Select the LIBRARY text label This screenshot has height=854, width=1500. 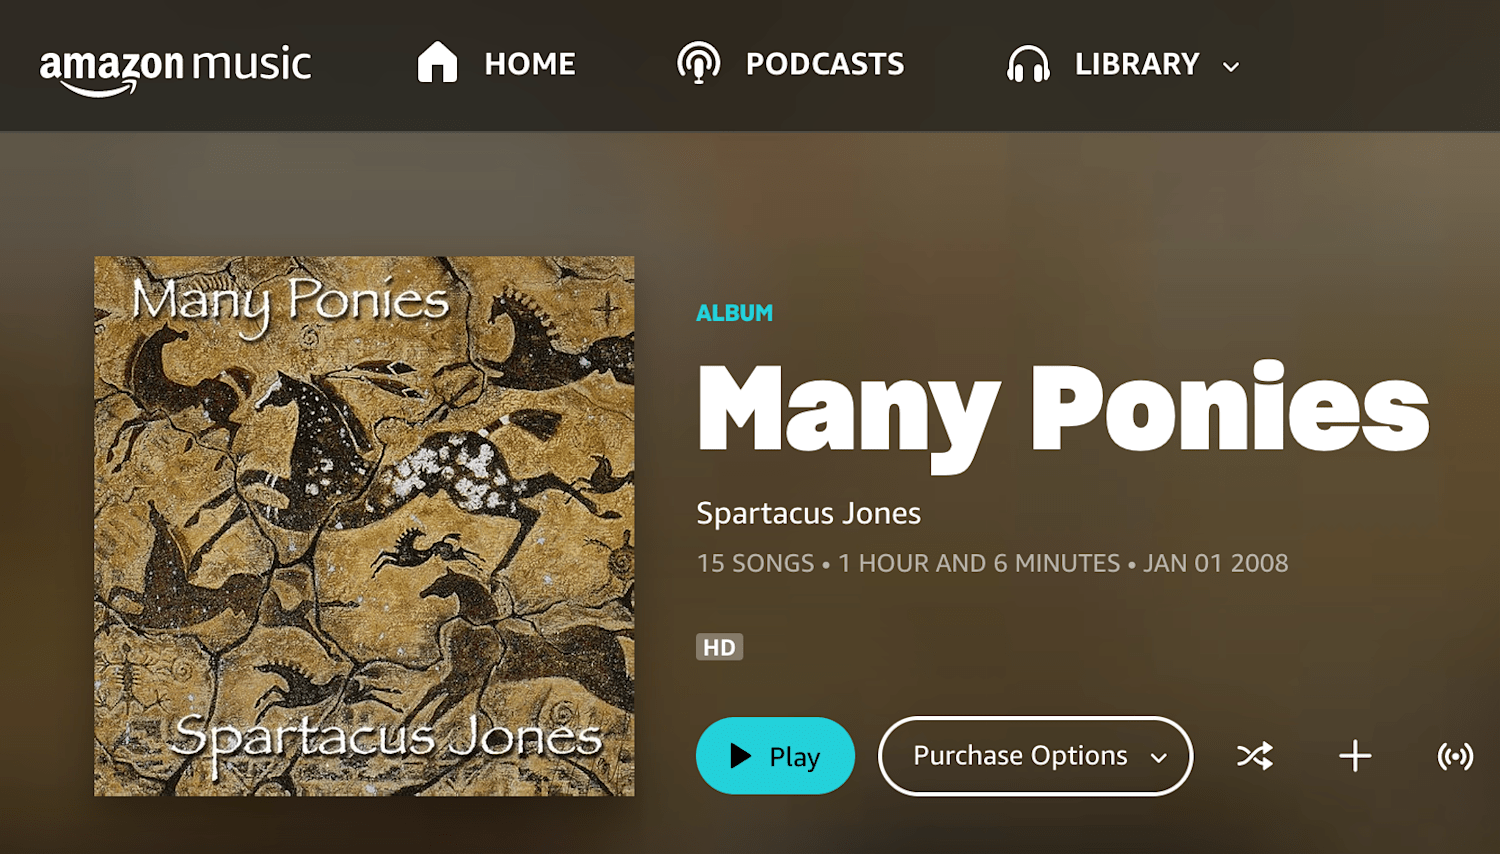(1137, 64)
